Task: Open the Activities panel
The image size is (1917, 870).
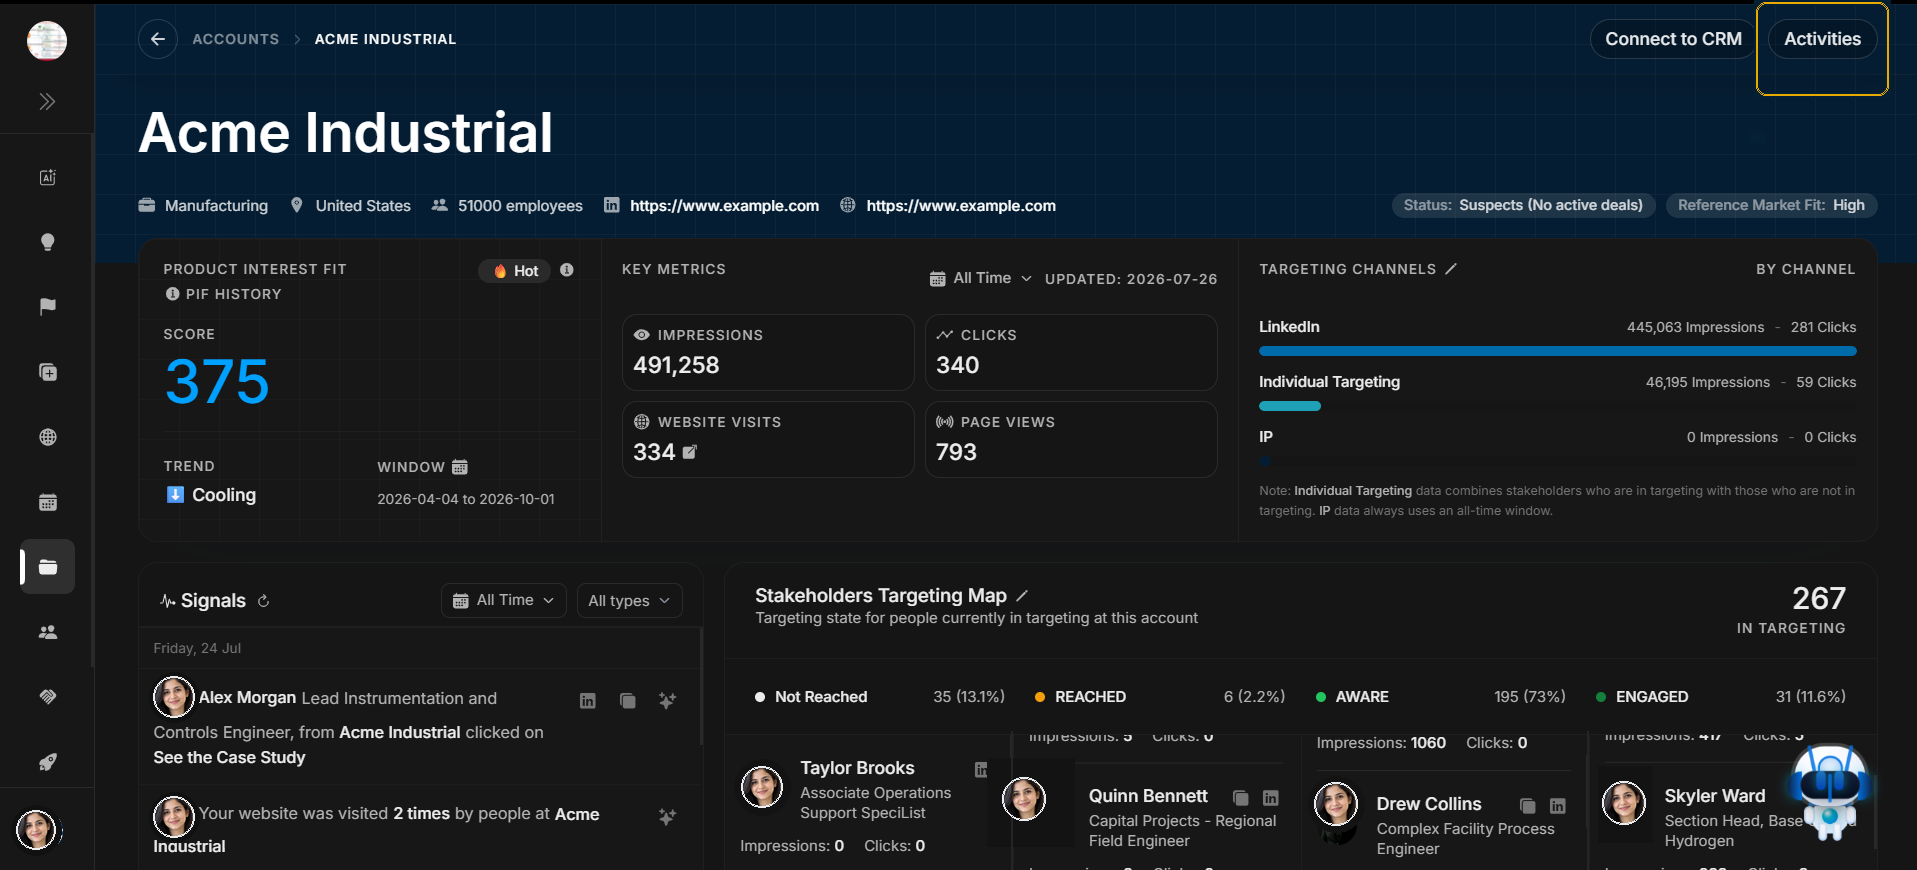Action: [1822, 39]
